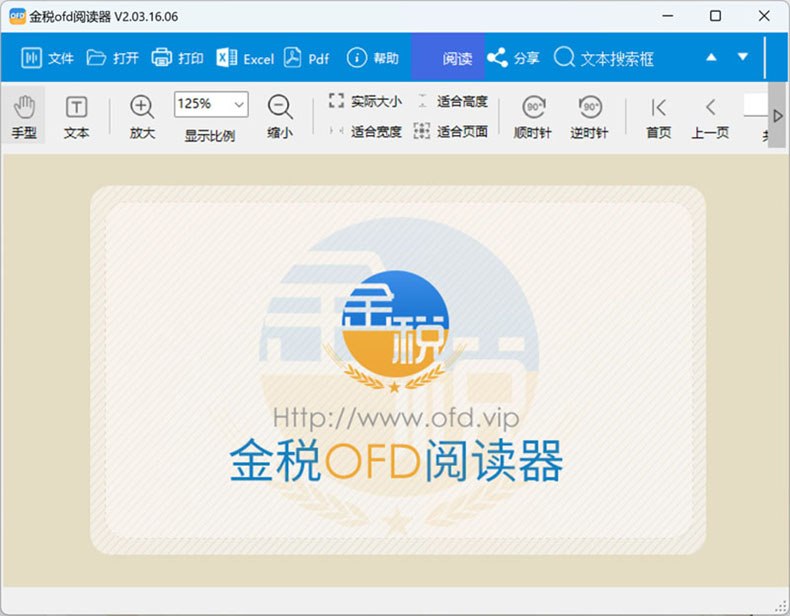The height and width of the screenshot is (616, 790).
Task: Jump to 首页 first page
Action: point(659,117)
